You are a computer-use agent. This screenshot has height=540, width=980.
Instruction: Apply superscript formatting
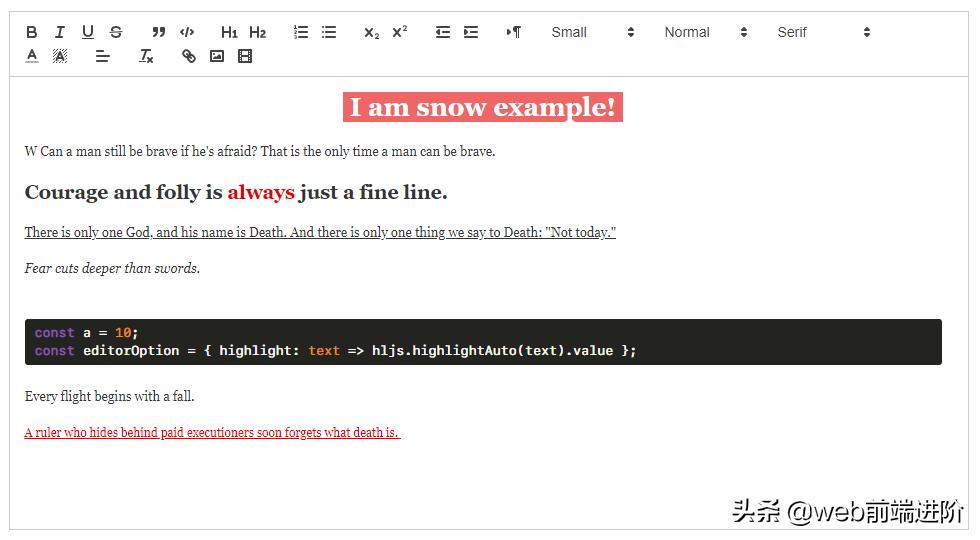click(x=399, y=32)
